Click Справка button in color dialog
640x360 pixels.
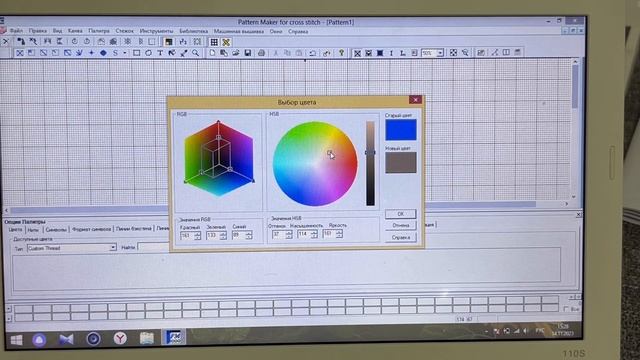pyautogui.click(x=400, y=237)
